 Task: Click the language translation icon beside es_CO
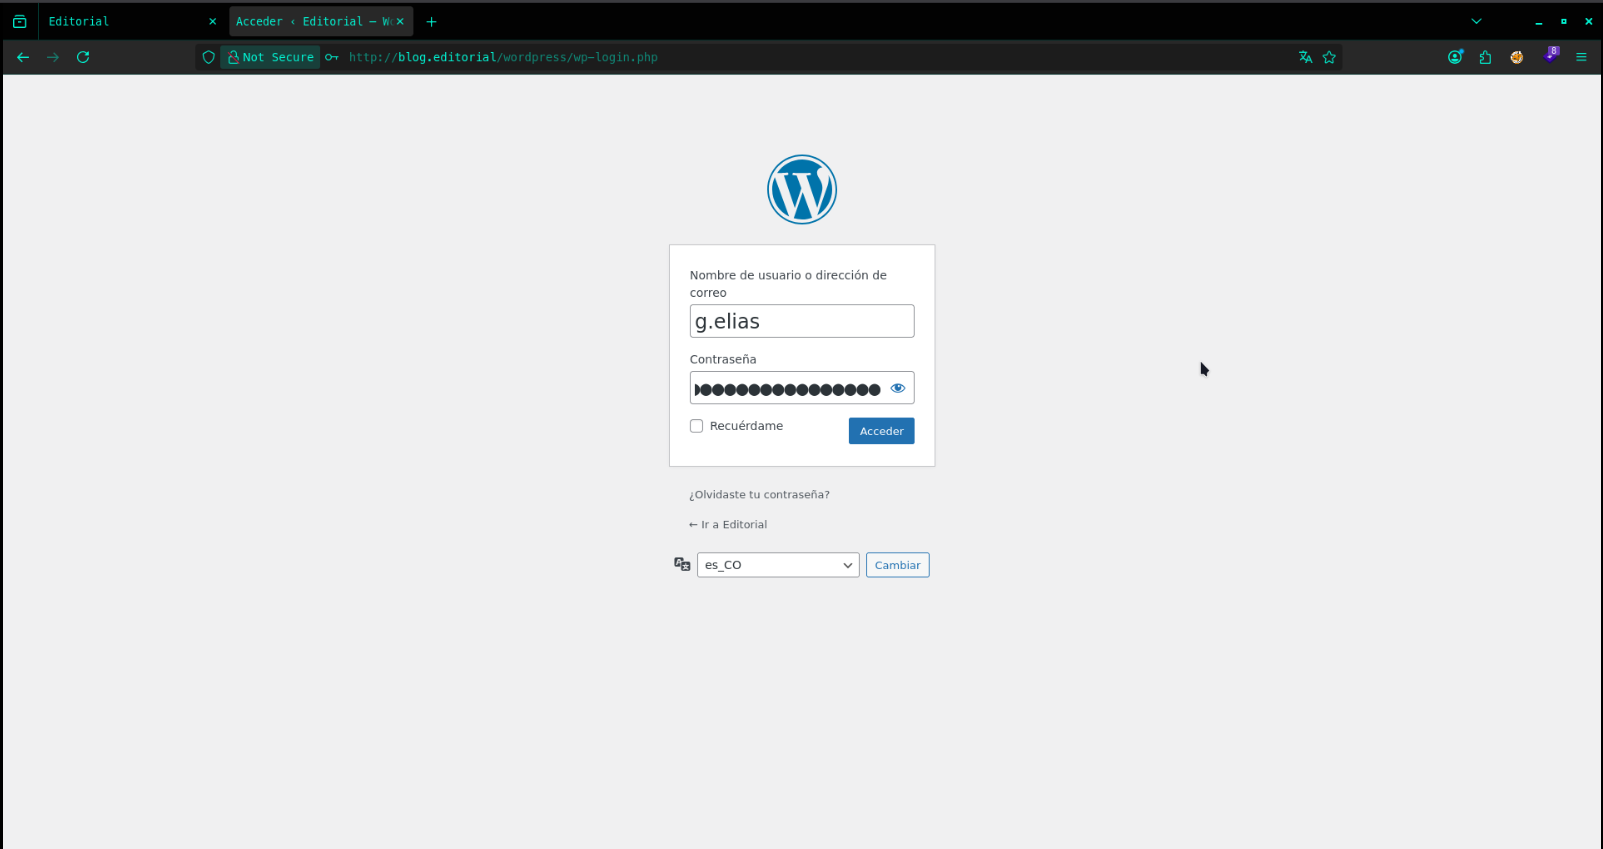click(682, 565)
